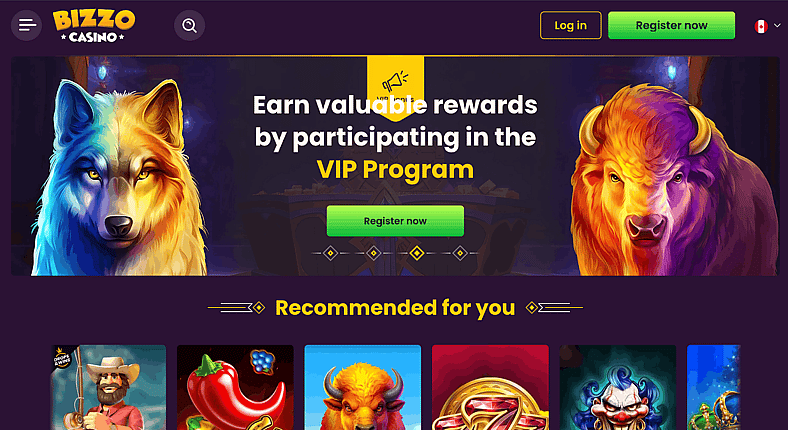
Task: Go to the second banner slide dot
Action: click(x=373, y=253)
